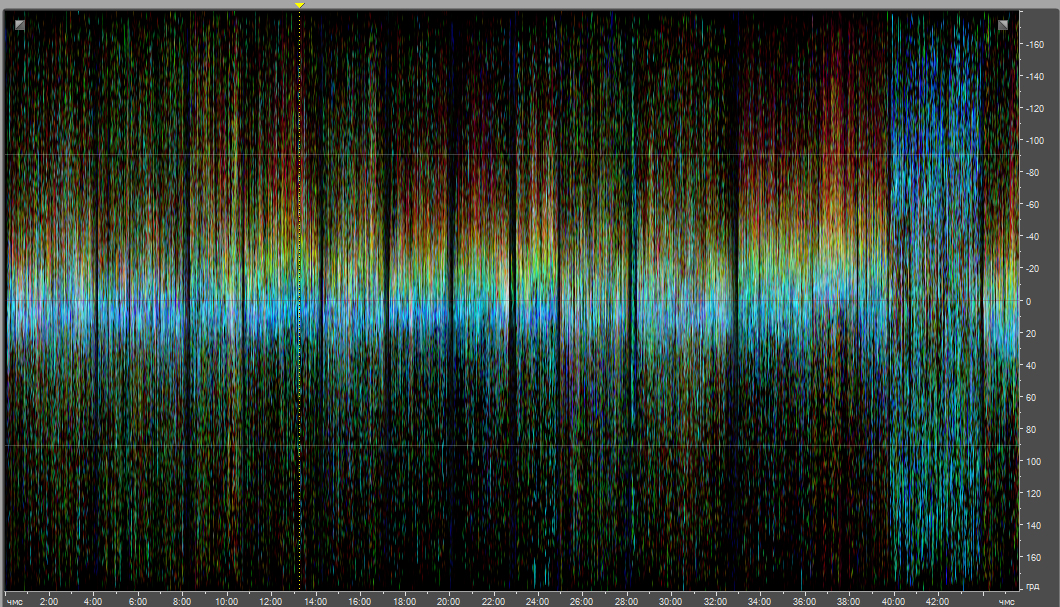Image resolution: width=1060 pixels, height=607 pixels.
Task: Click the -40 mark on degree ruler
Action: 1033,237
